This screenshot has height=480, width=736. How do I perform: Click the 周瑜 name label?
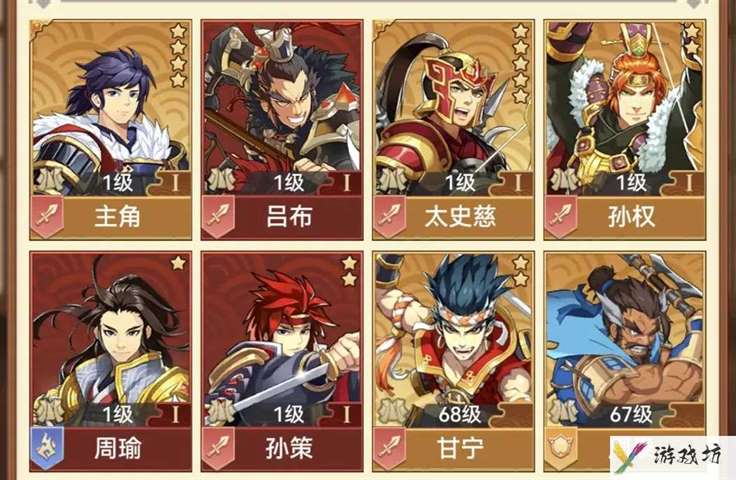coord(118,448)
